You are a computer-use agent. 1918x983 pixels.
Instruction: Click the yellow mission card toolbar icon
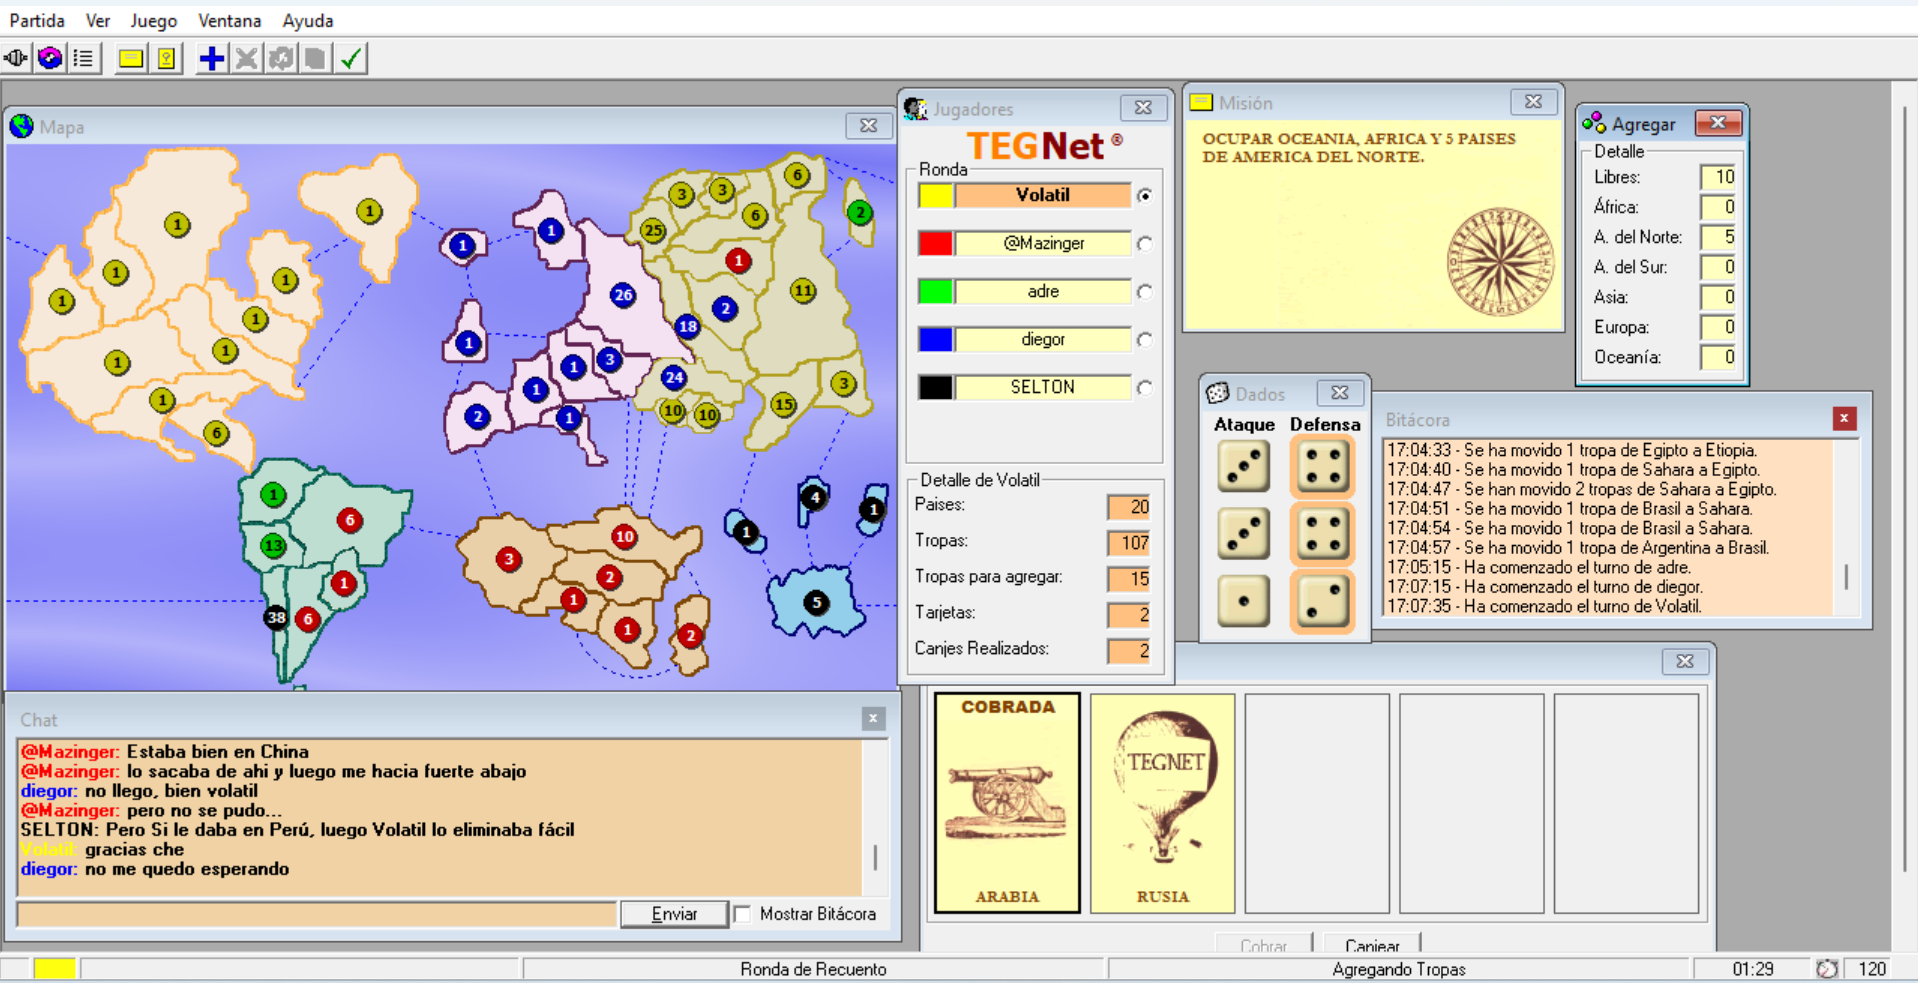pos(130,59)
